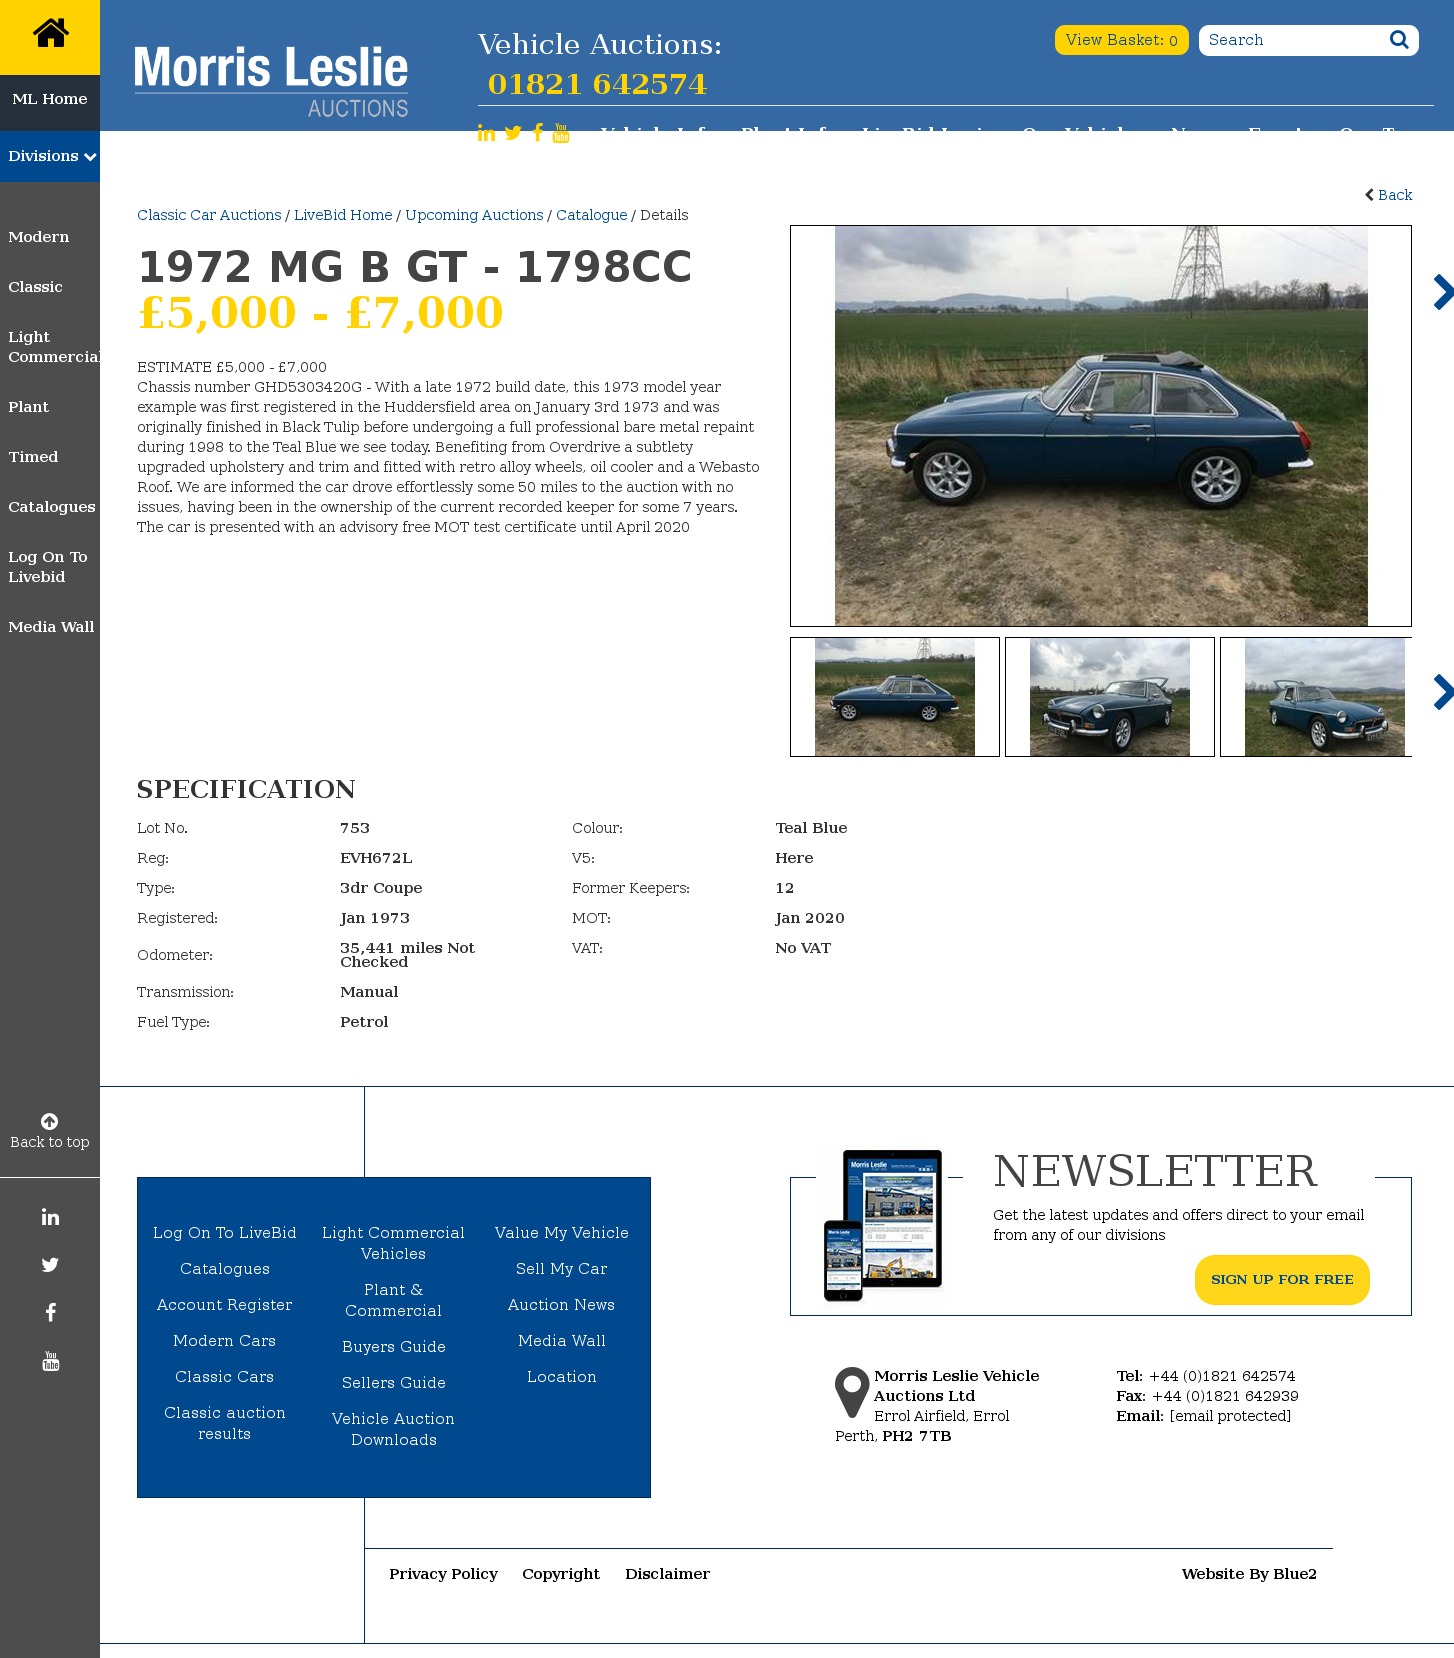The height and width of the screenshot is (1658, 1454).
Task: Open sidebar YouTube icon
Action: click(x=50, y=1361)
